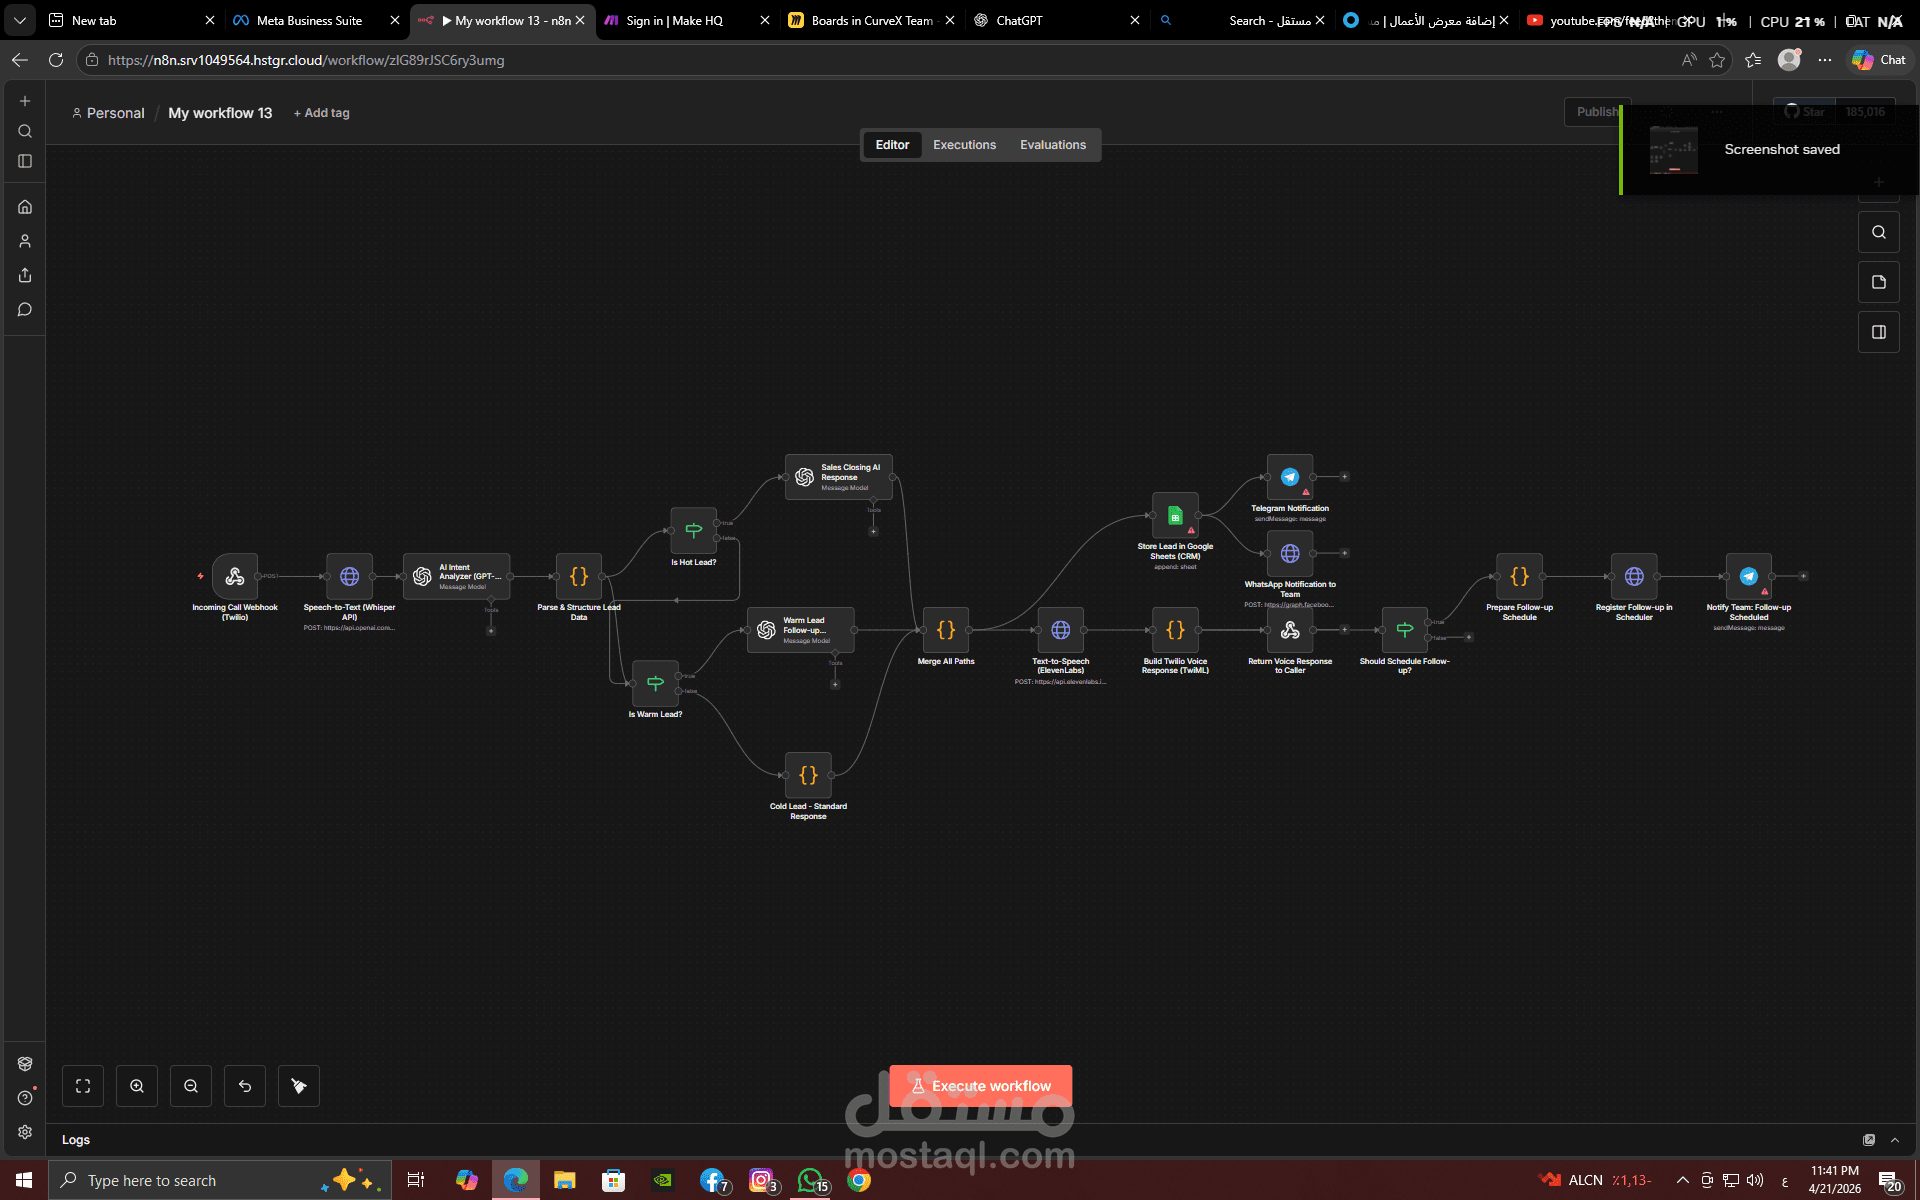Add this page to browser favorites
This screenshot has width=1920, height=1200.
tap(1717, 60)
